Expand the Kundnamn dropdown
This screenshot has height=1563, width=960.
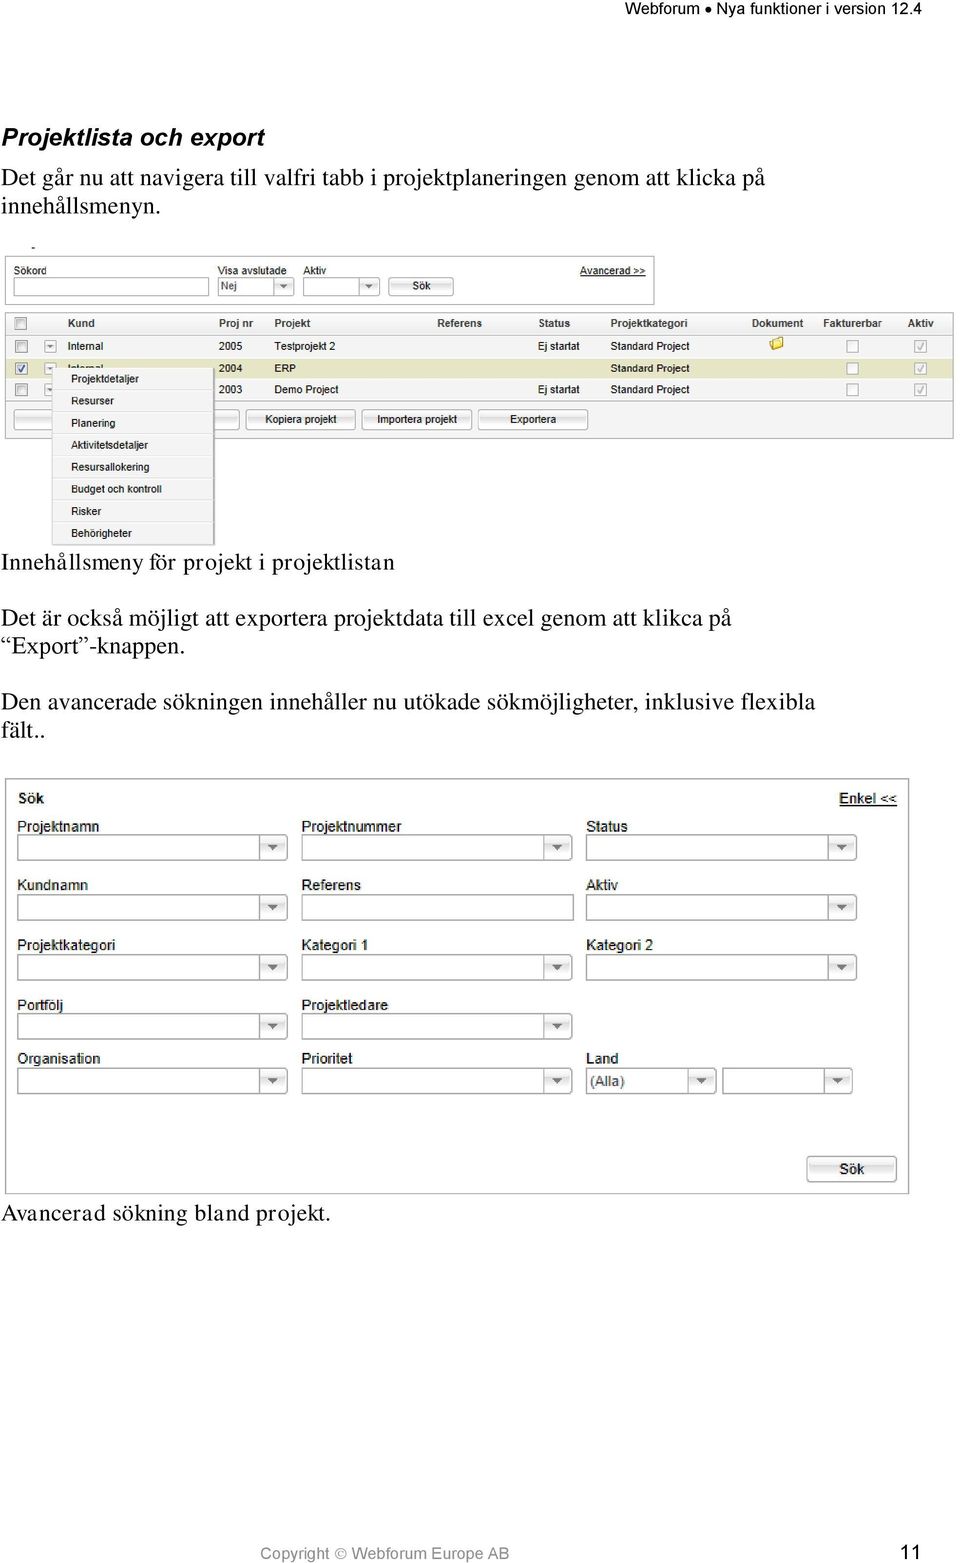click(273, 907)
